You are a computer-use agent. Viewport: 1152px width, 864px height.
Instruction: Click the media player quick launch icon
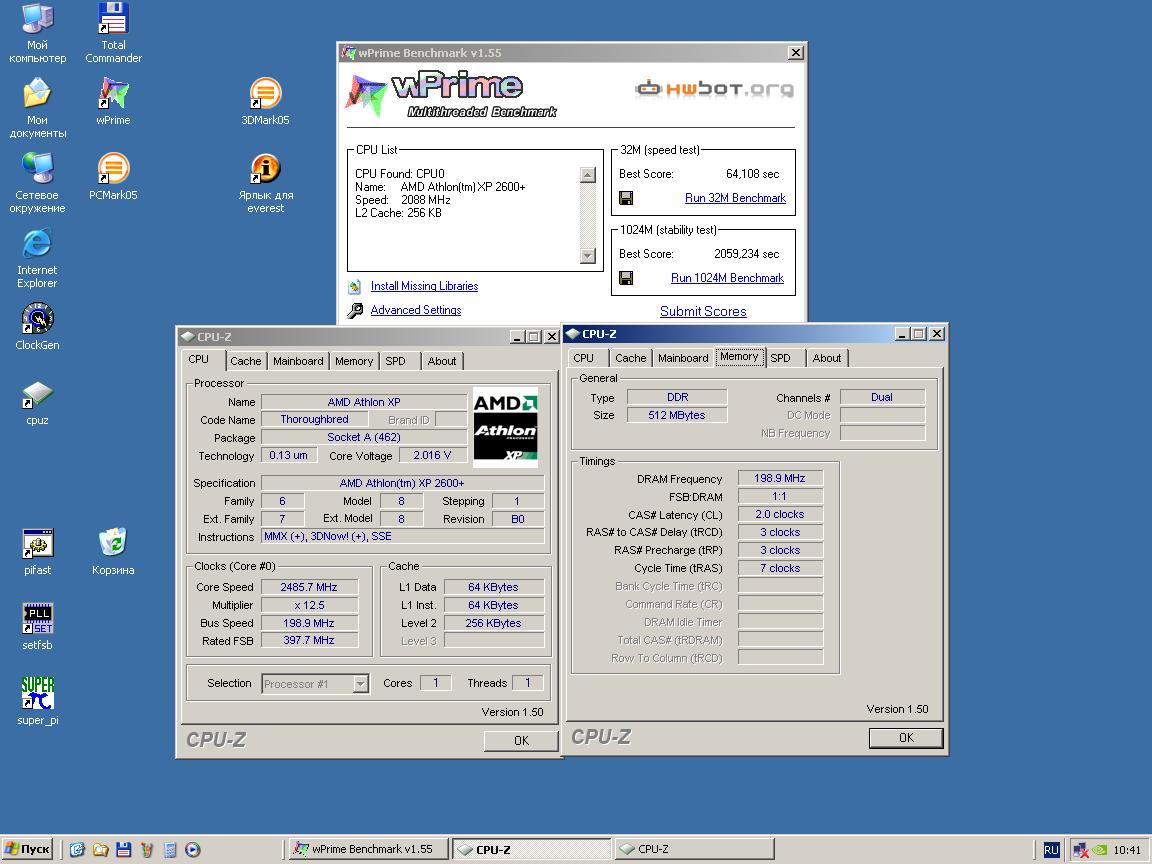coord(192,850)
